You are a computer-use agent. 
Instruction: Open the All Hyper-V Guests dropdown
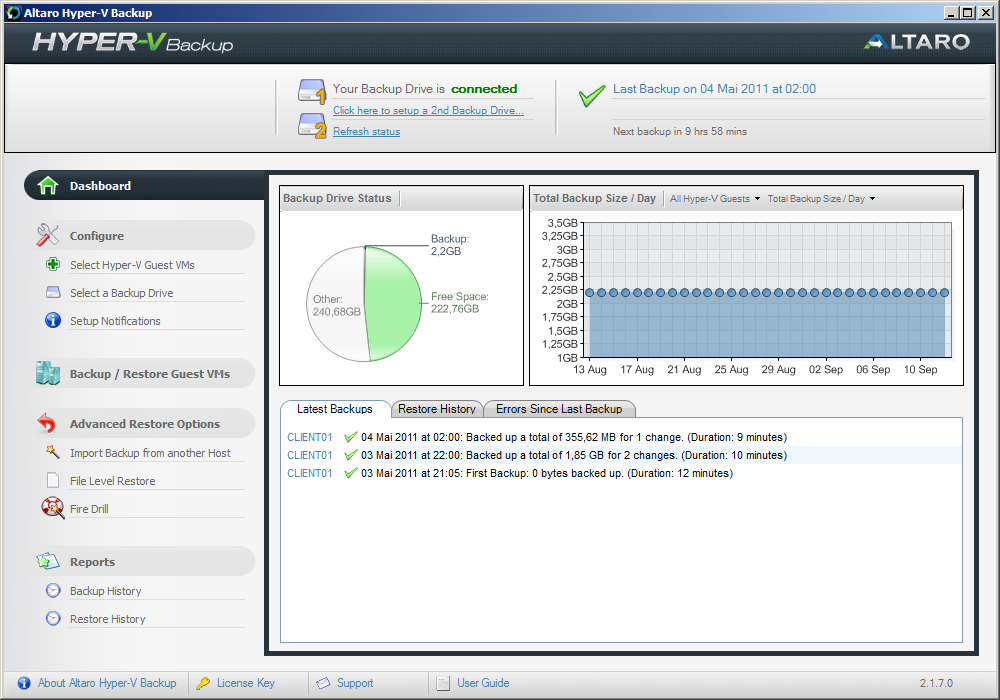pyautogui.click(x=715, y=199)
